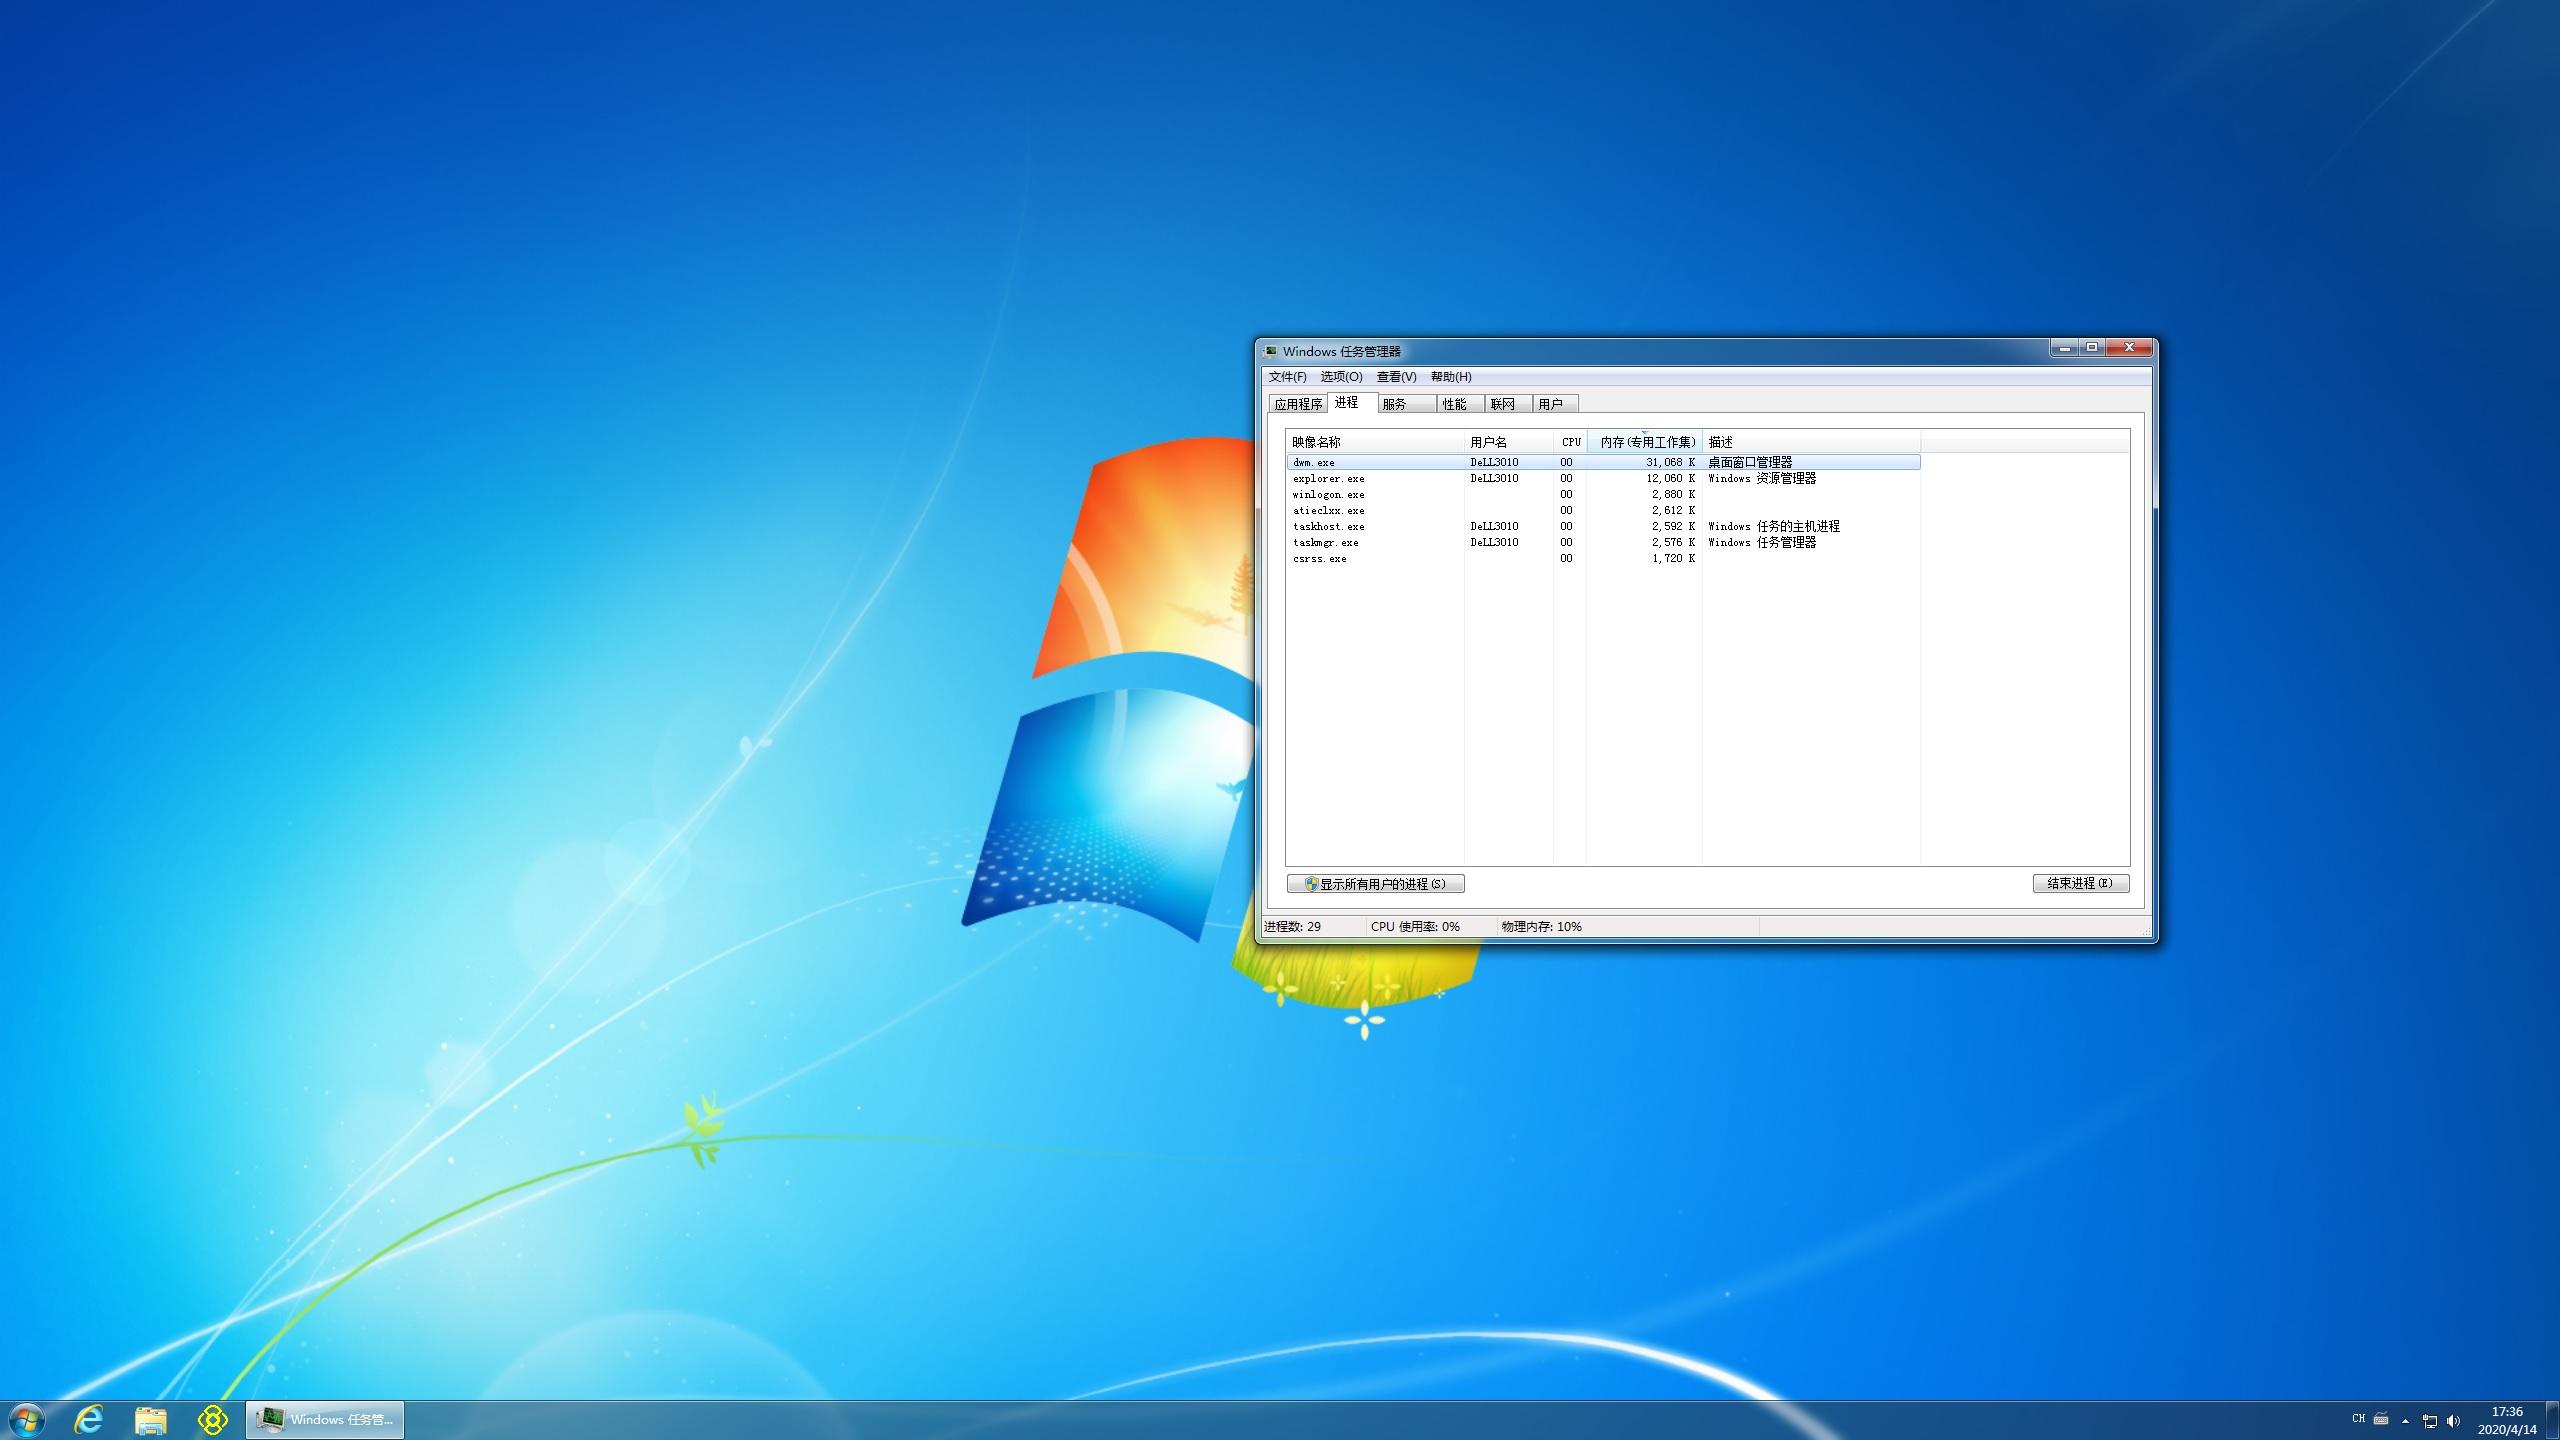This screenshot has height=1440, width=2560.
Task: Open the yellow flower app in taskbar
Action: click(213, 1419)
